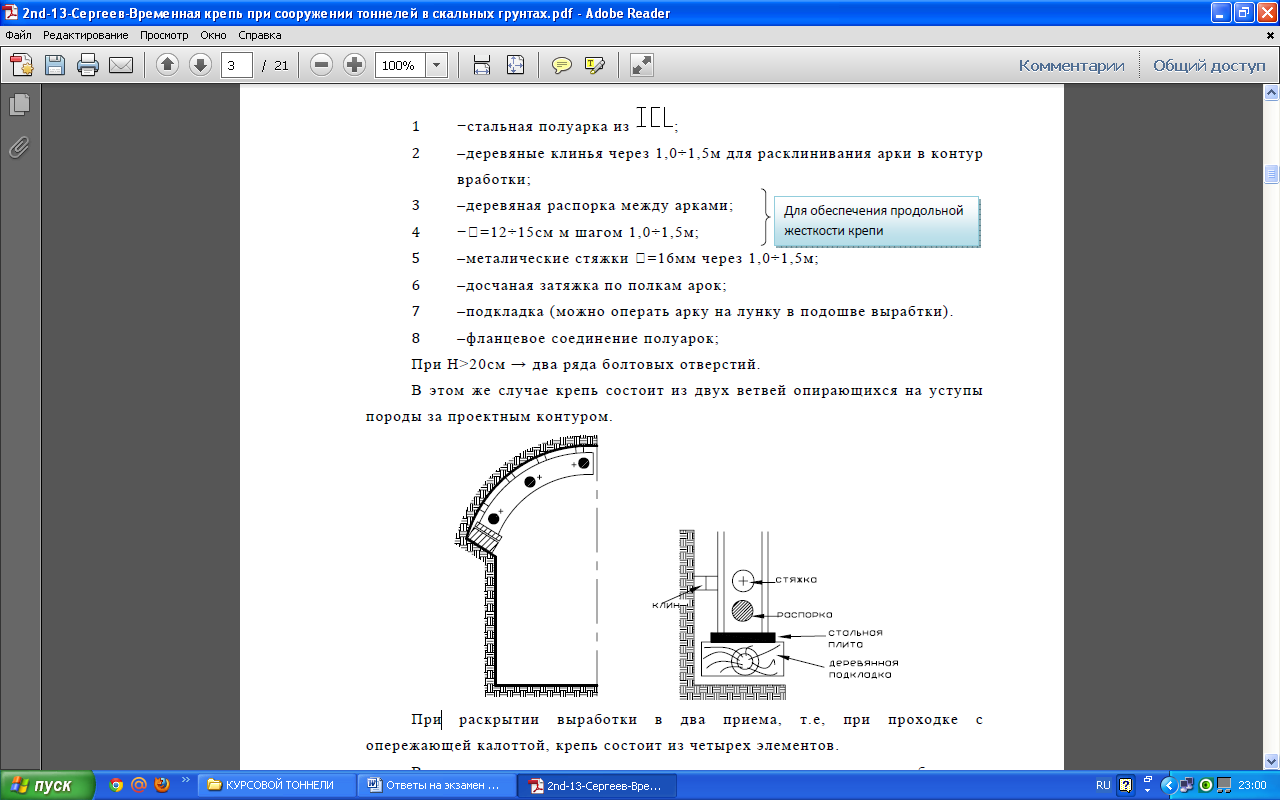Screen dimensions: 1280x800
Task: Click the comment note 'Для обеспечения продольной жесткости'
Action: pos(876,221)
